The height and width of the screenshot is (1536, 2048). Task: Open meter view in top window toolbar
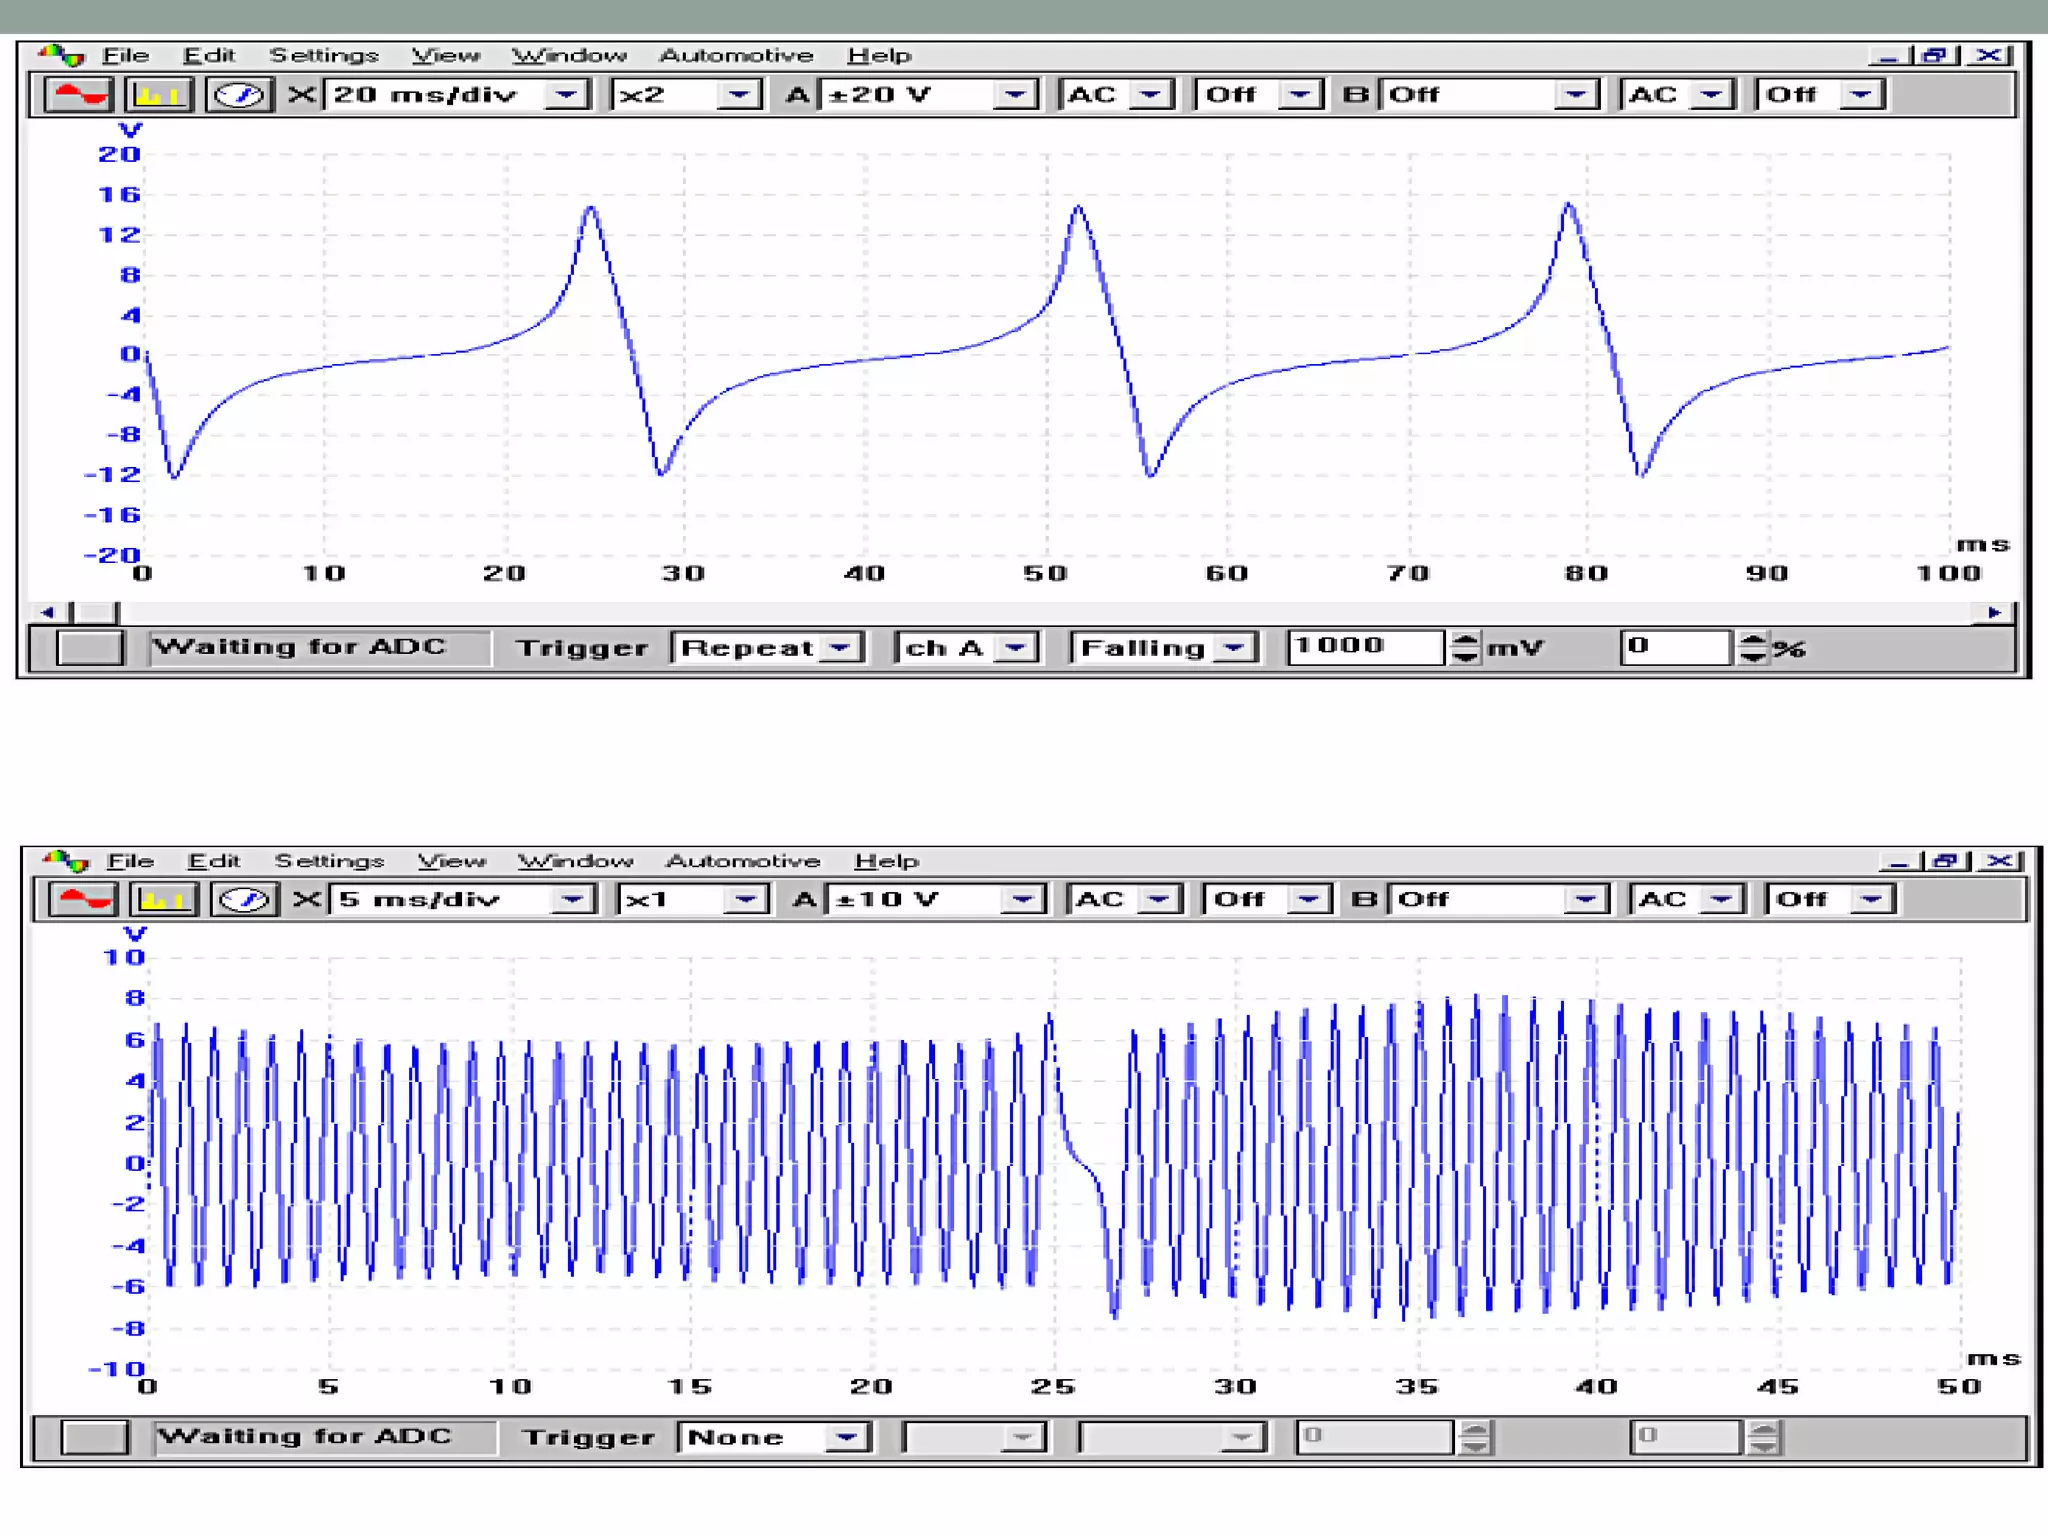coord(239,95)
